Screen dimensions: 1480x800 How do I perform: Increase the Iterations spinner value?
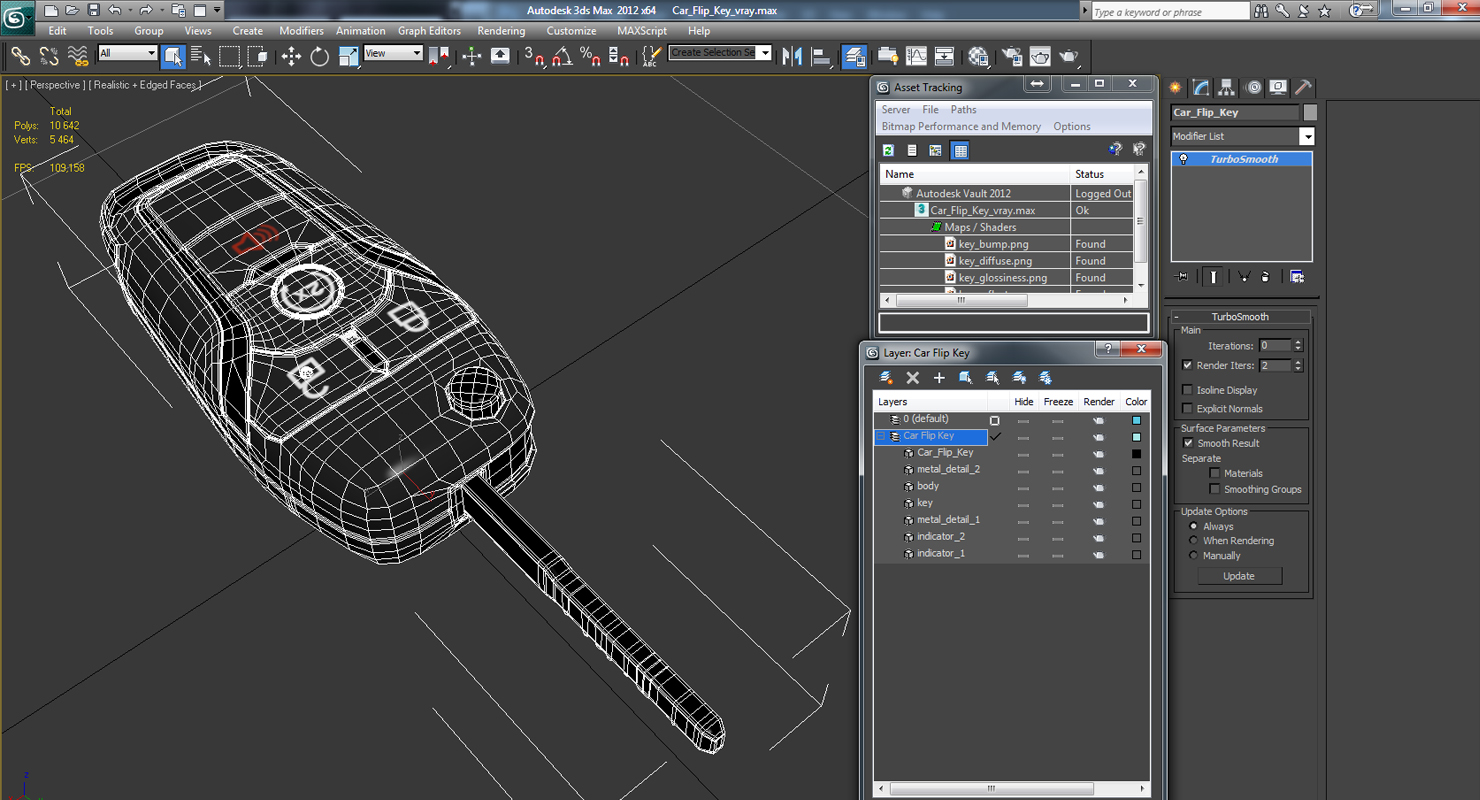pyautogui.click(x=1298, y=342)
